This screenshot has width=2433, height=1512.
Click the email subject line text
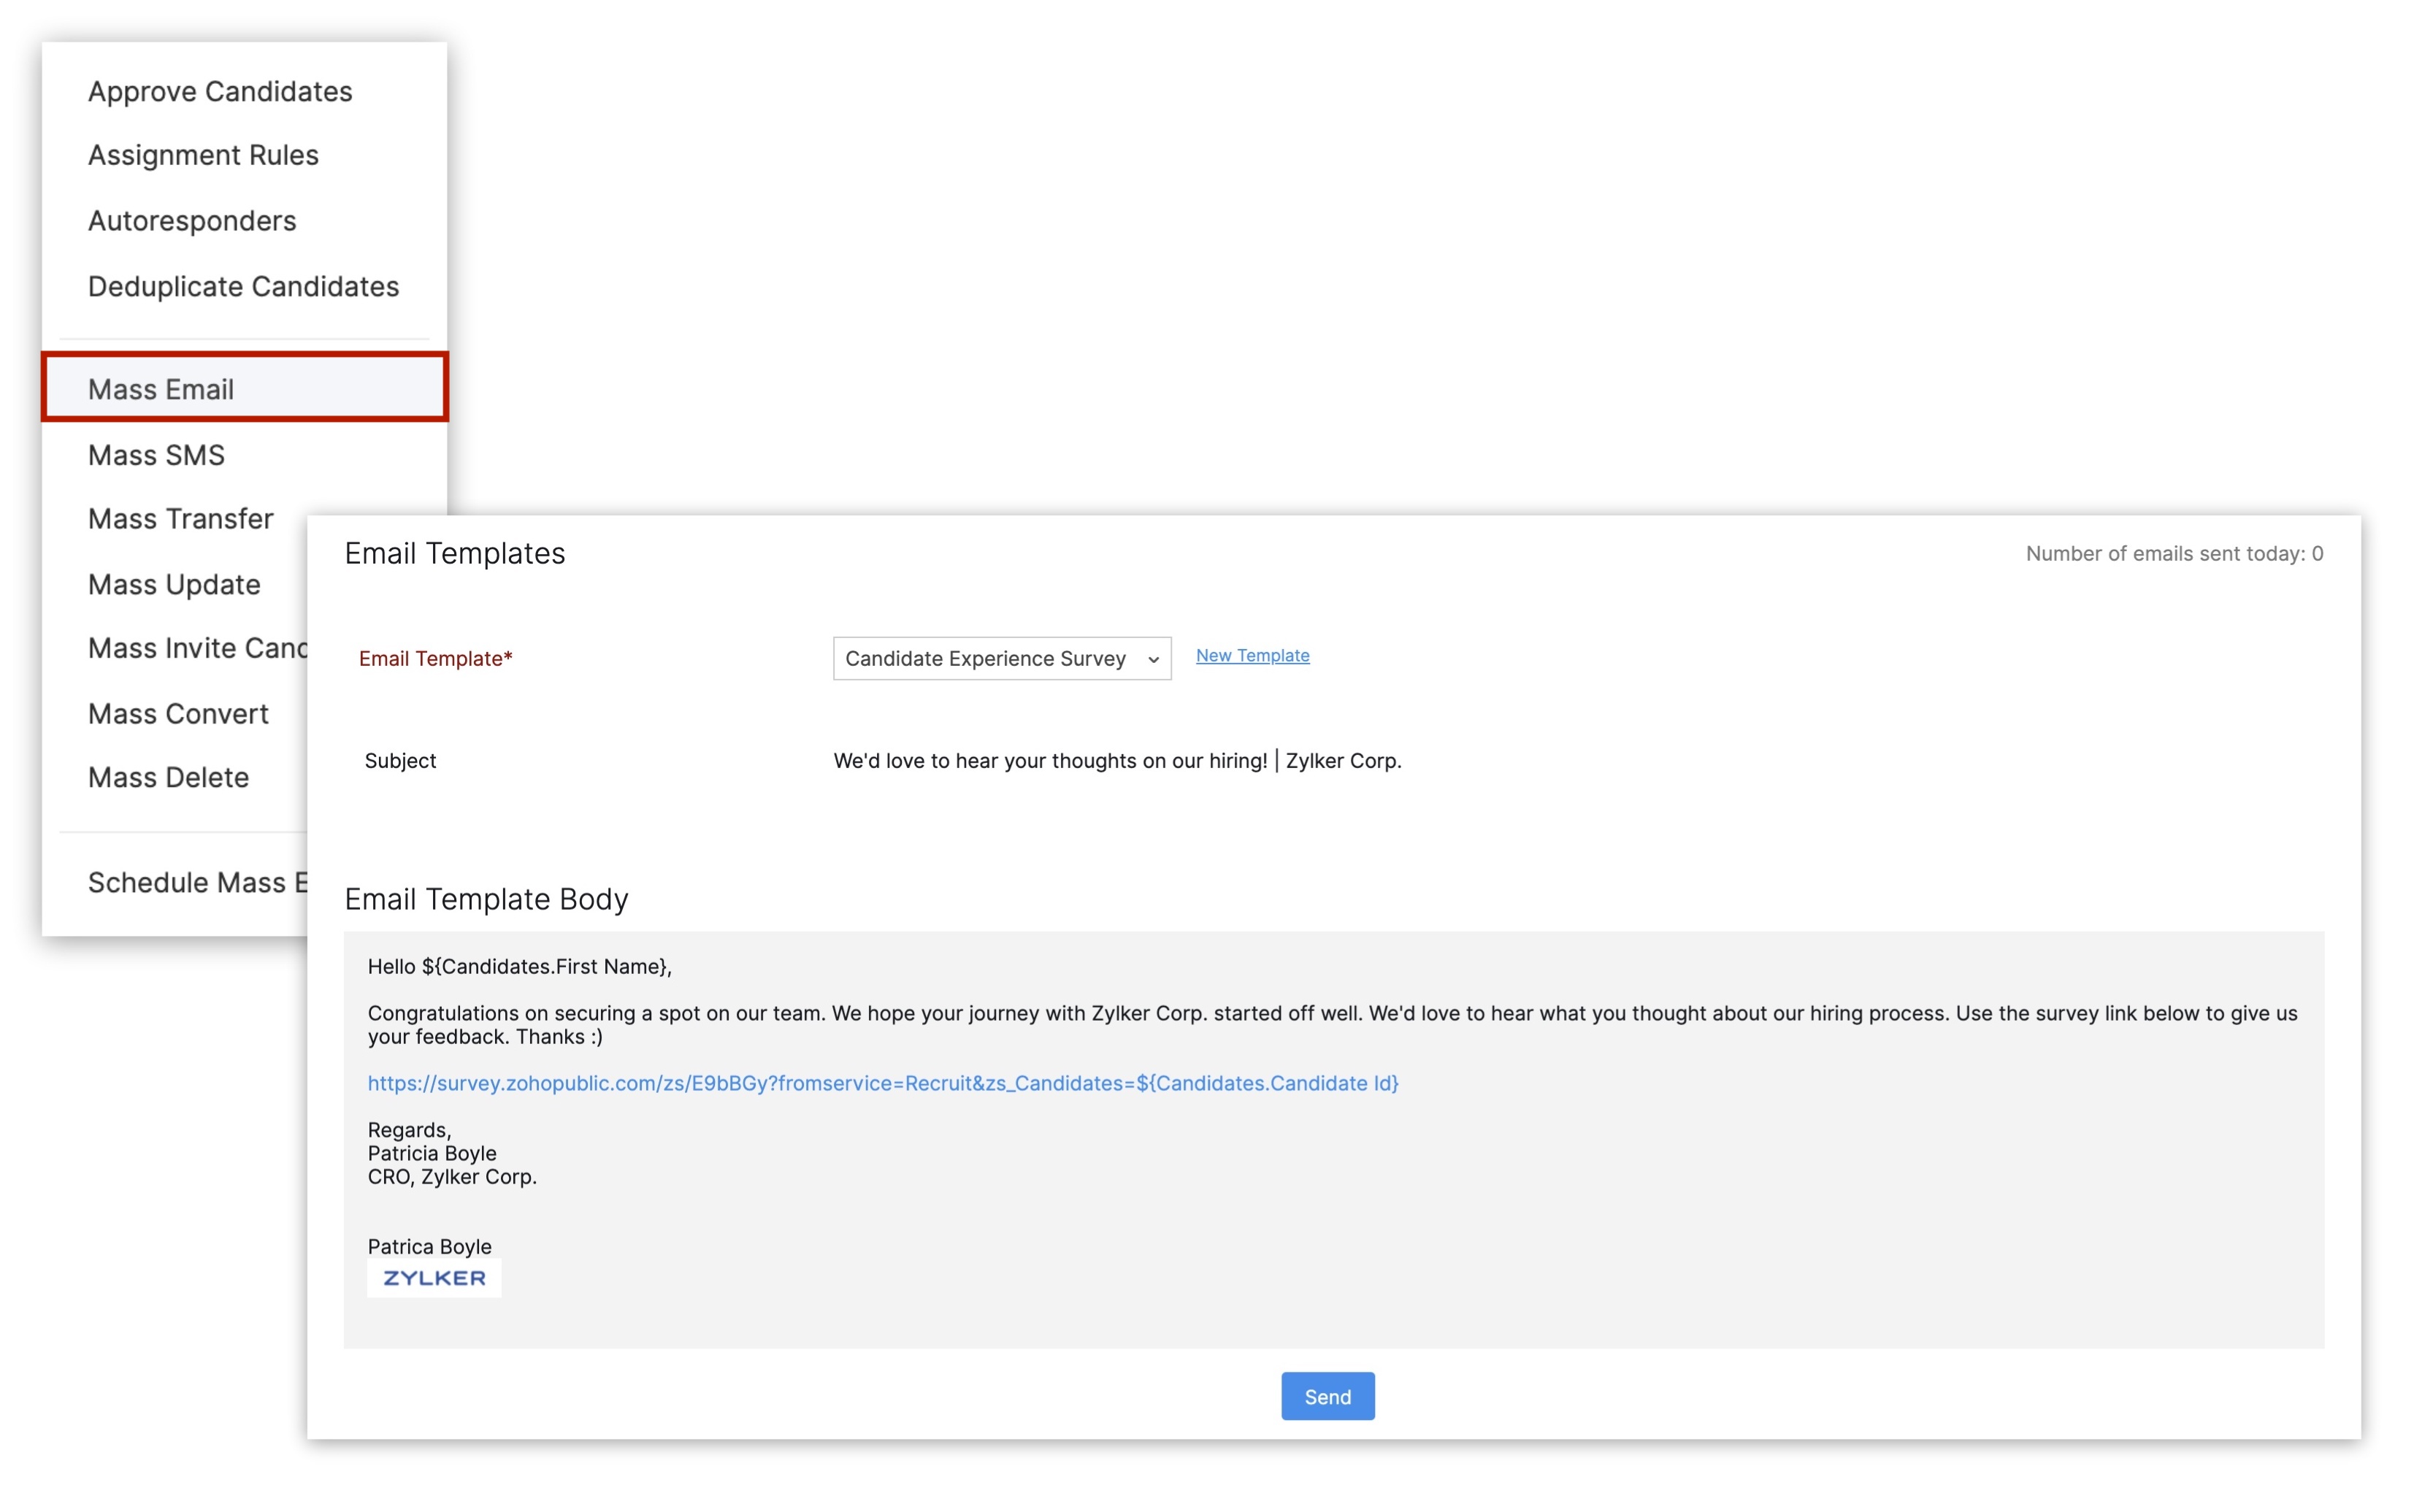1117,761
